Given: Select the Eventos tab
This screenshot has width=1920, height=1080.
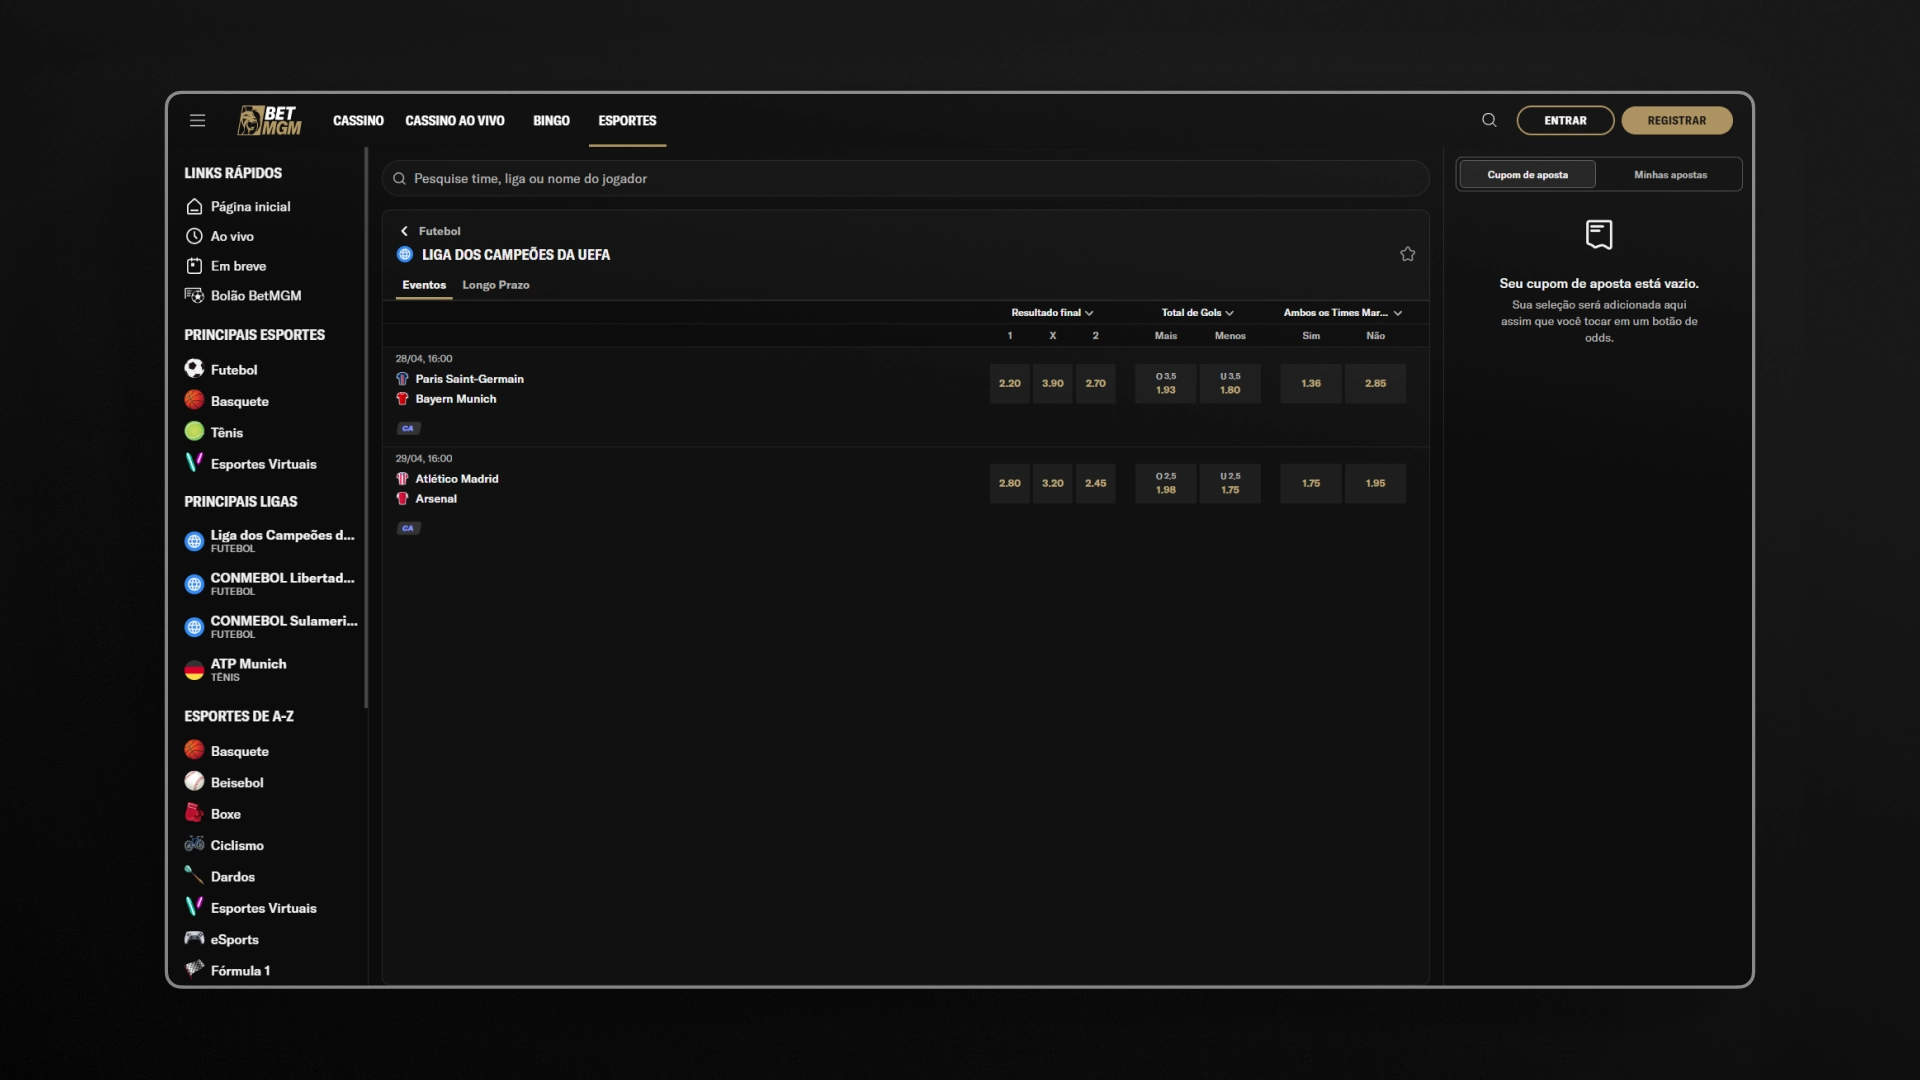Looking at the screenshot, I should tap(424, 285).
